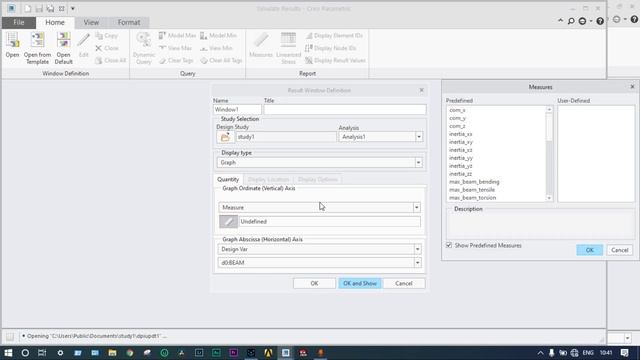Click the scroll down arrow of predefined list
Screen dimensions: 640x360
tap(549, 198)
